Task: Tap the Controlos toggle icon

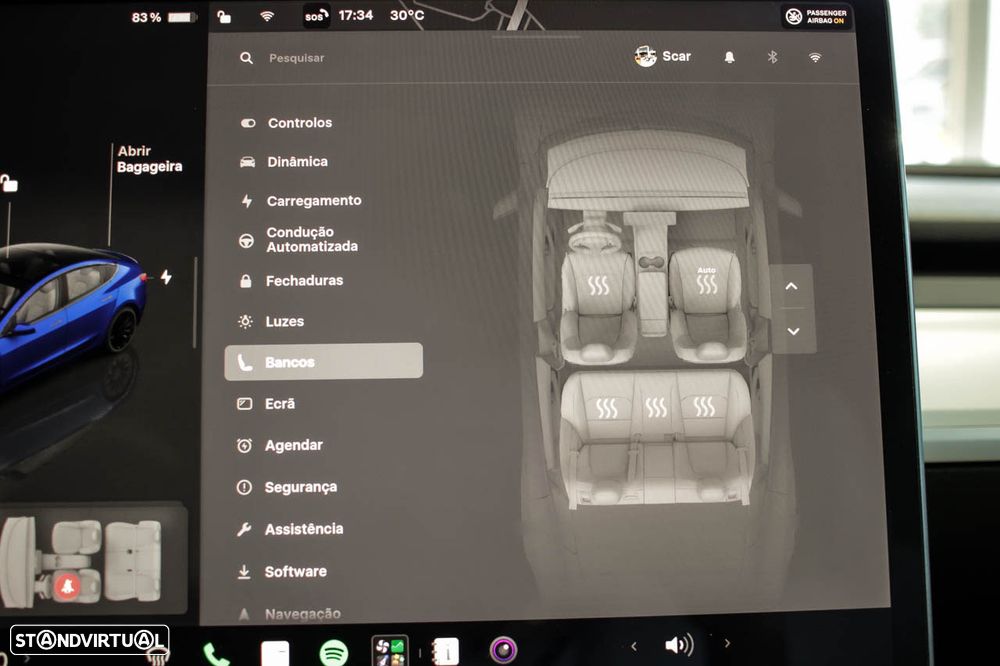Action: pyautogui.click(x=247, y=123)
